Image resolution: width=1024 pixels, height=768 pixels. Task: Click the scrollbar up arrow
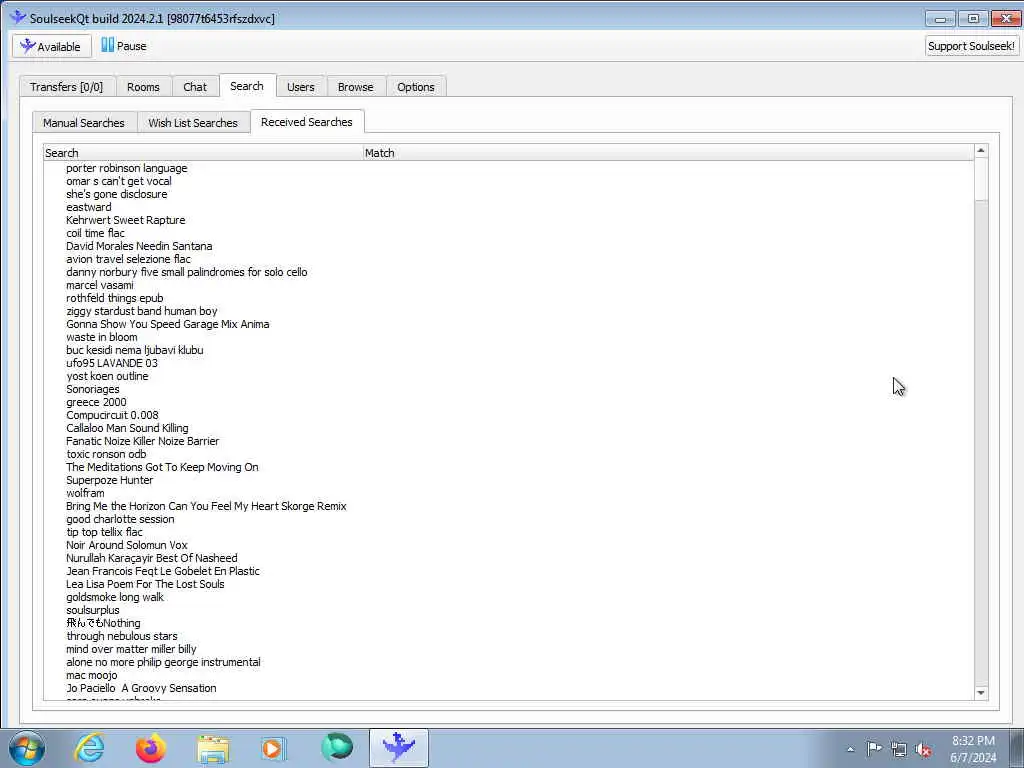pos(980,151)
